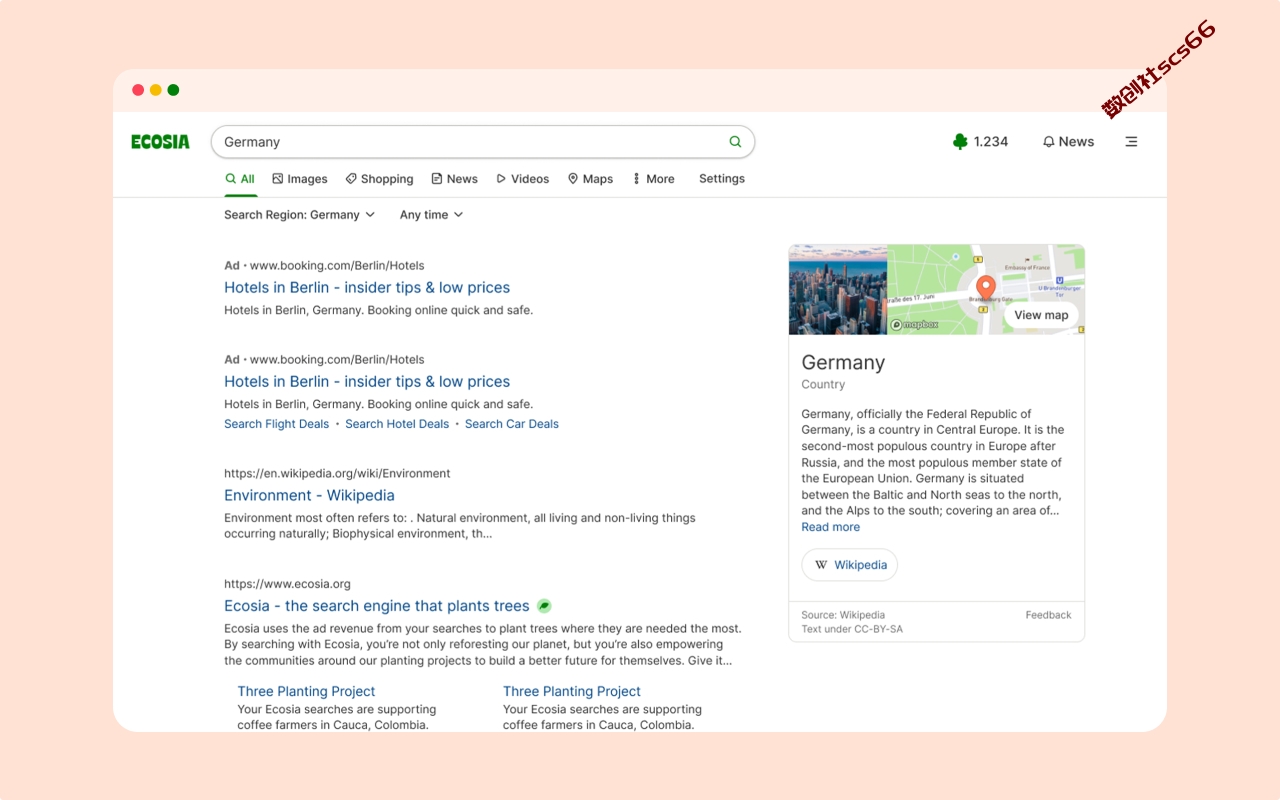Open first Hotels in Berlin ad link
1280x800 pixels.
[x=367, y=288]
